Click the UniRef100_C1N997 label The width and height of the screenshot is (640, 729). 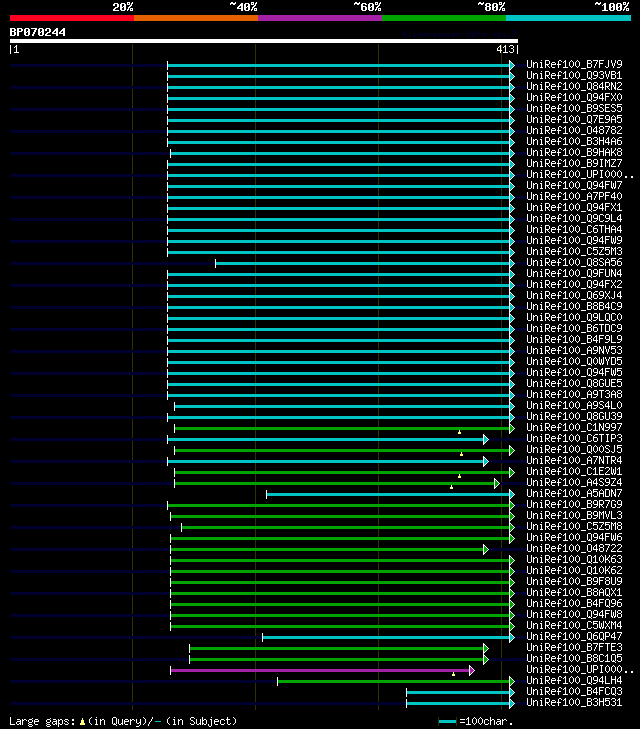click(574, 427)
